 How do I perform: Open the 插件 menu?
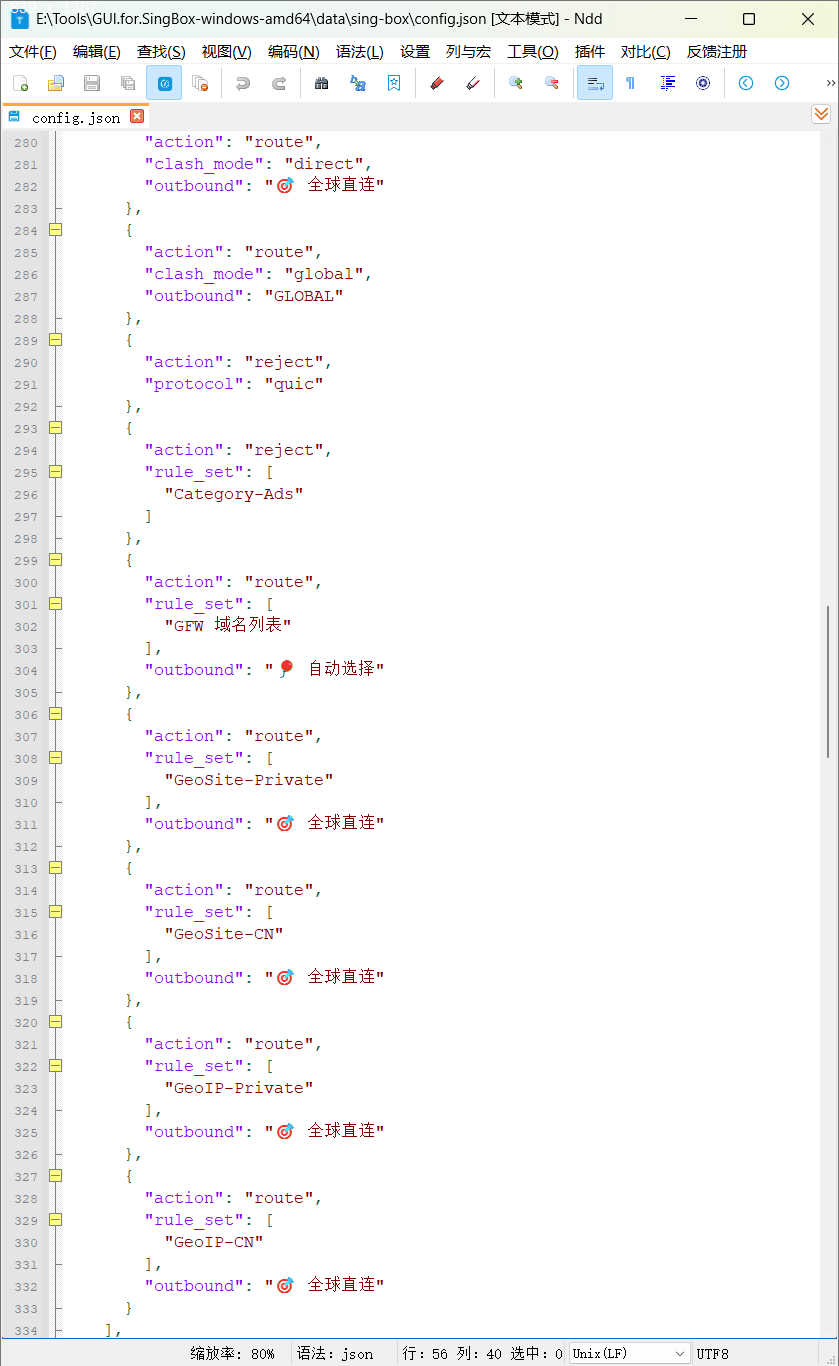coord(590,52)
